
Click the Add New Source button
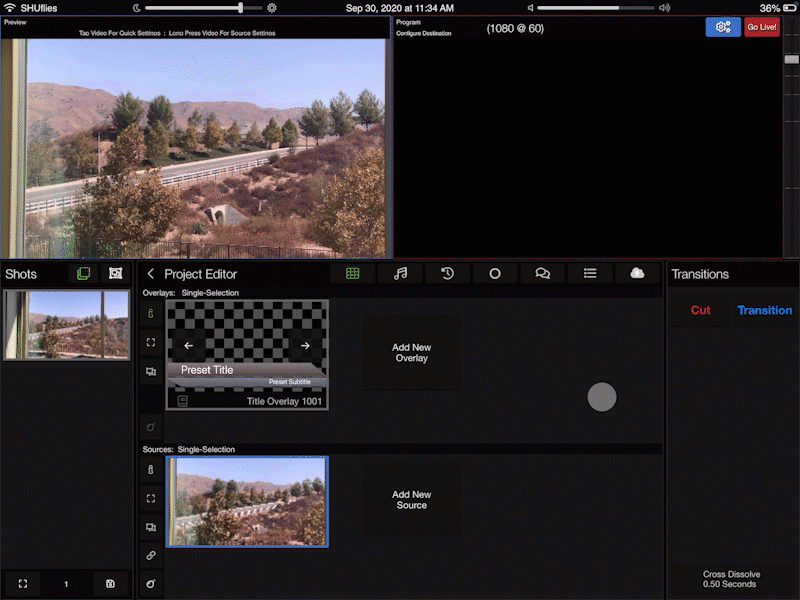pyautogui.click(x=411, y=500)
